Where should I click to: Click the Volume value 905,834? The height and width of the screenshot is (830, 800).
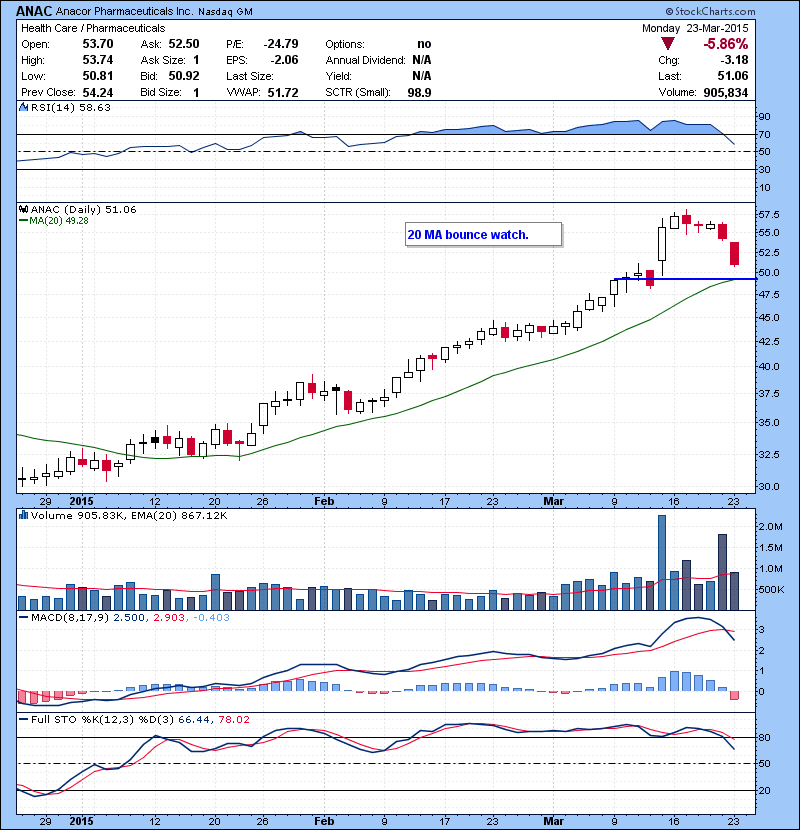[725, 92]
